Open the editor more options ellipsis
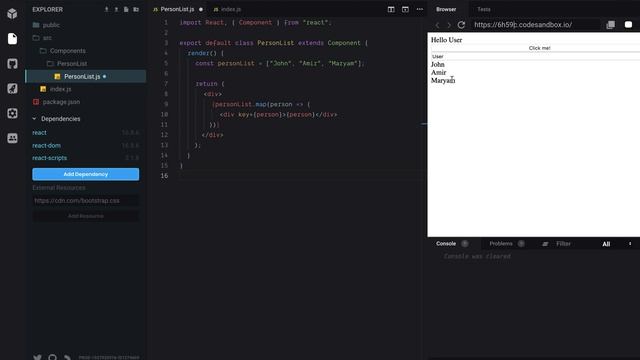The height and width of the screenshot is (360, 640). [420, 9]
